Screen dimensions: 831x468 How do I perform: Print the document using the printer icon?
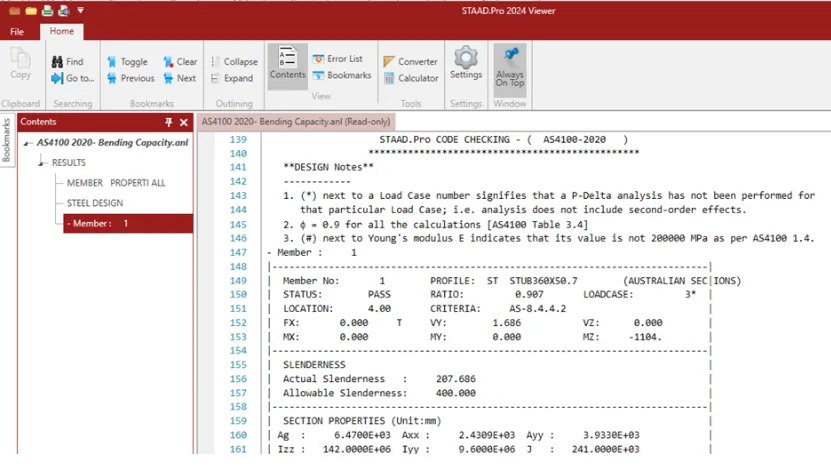point(47,11)
